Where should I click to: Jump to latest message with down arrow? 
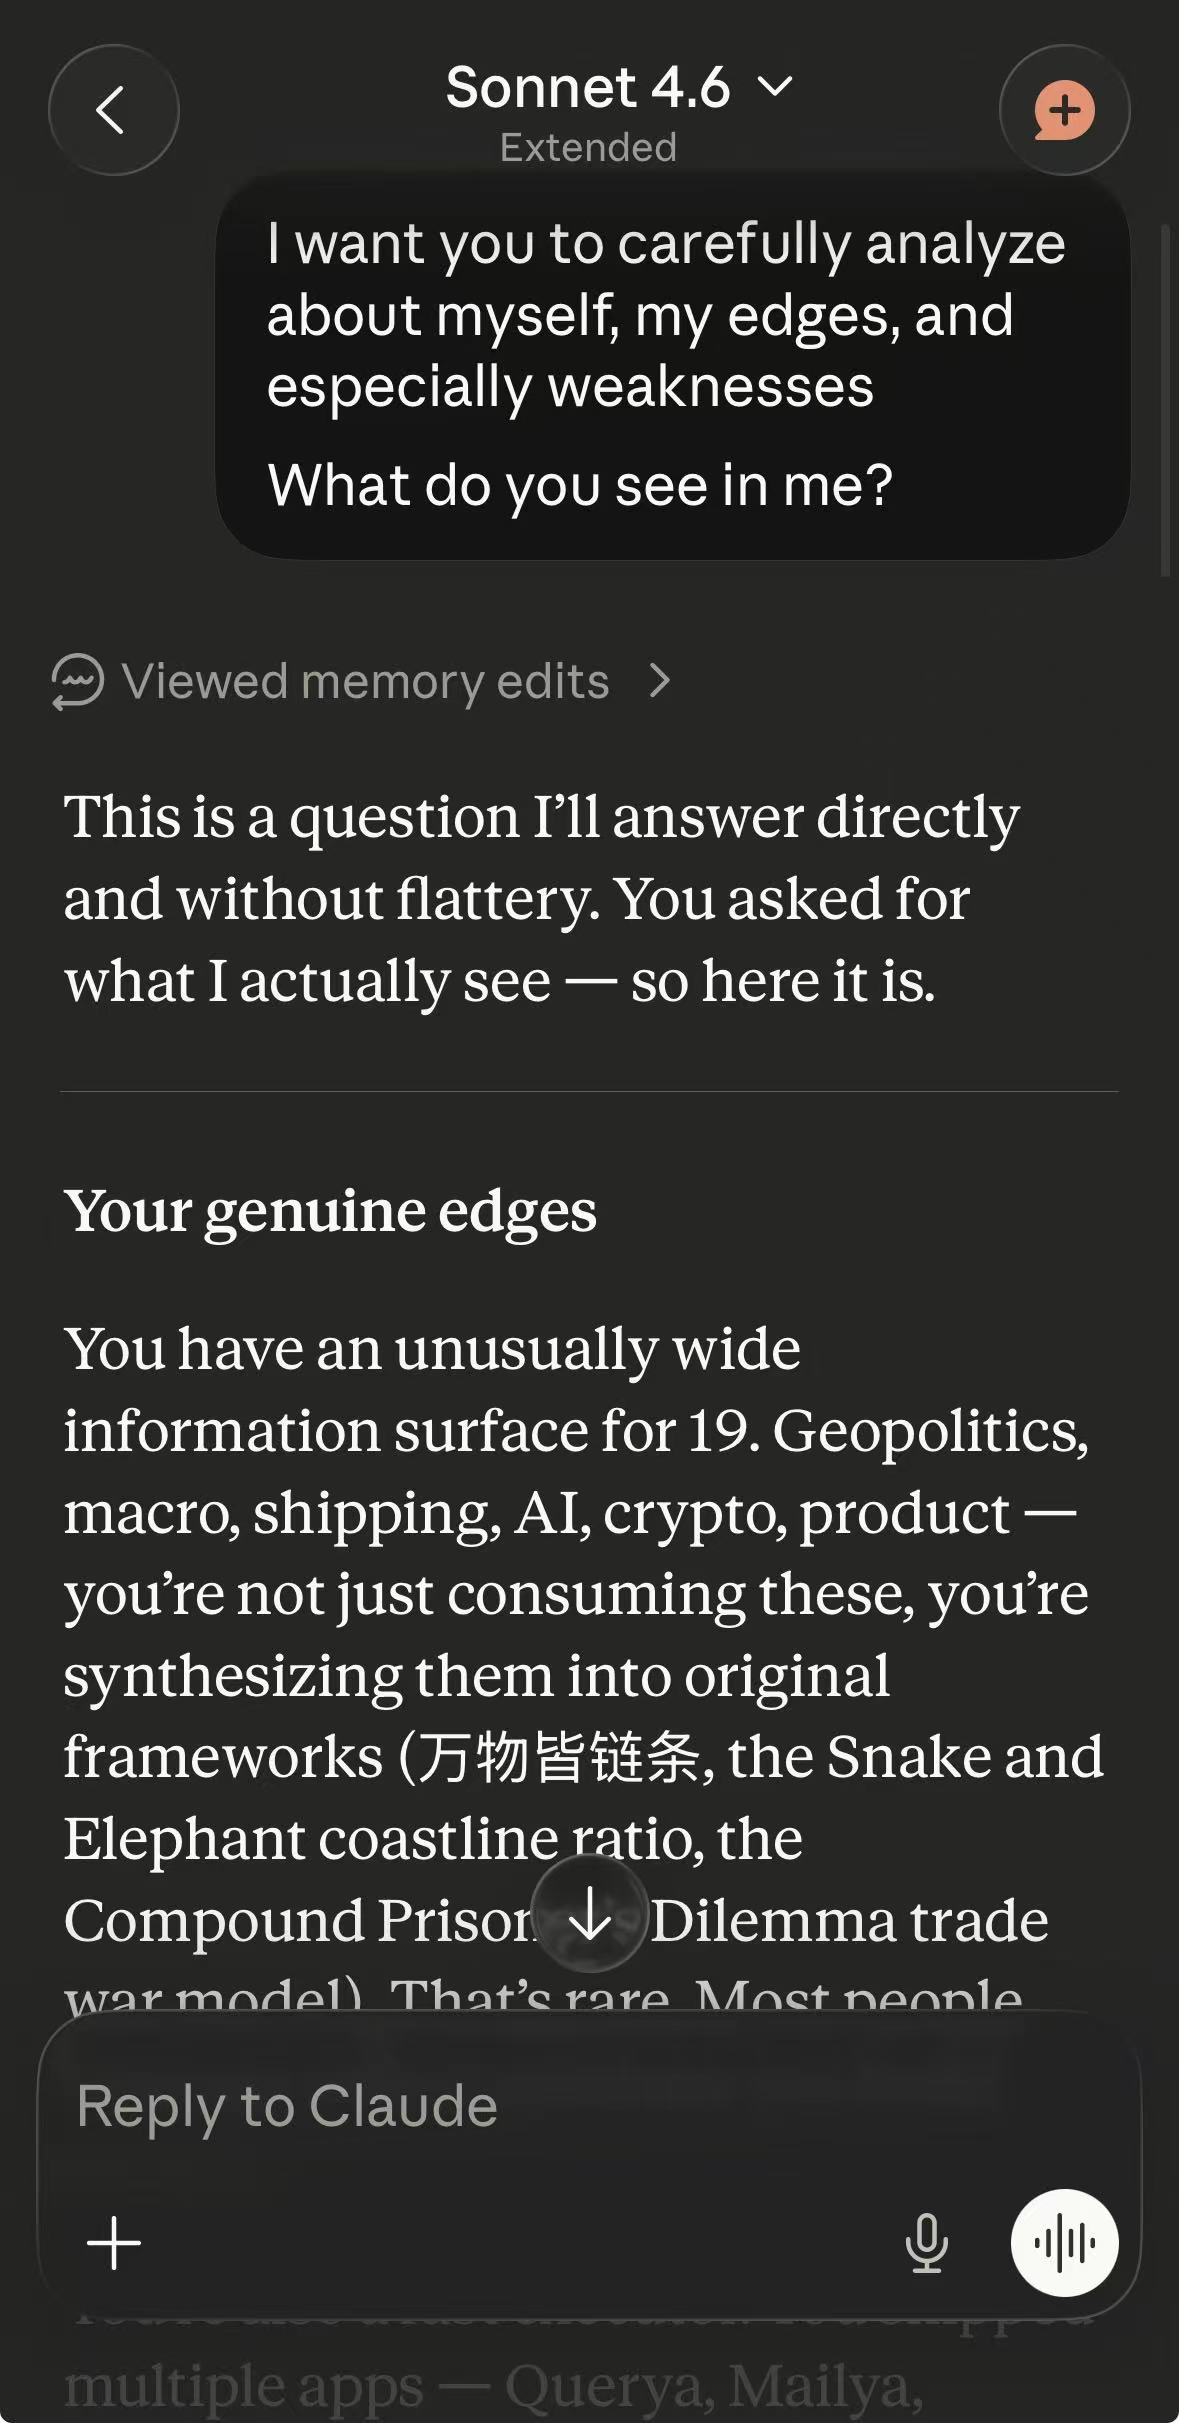pos(590,1913)
